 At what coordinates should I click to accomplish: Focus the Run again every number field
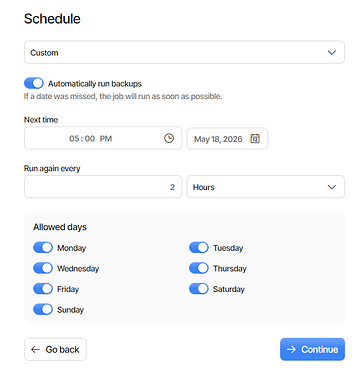[103, 187]
